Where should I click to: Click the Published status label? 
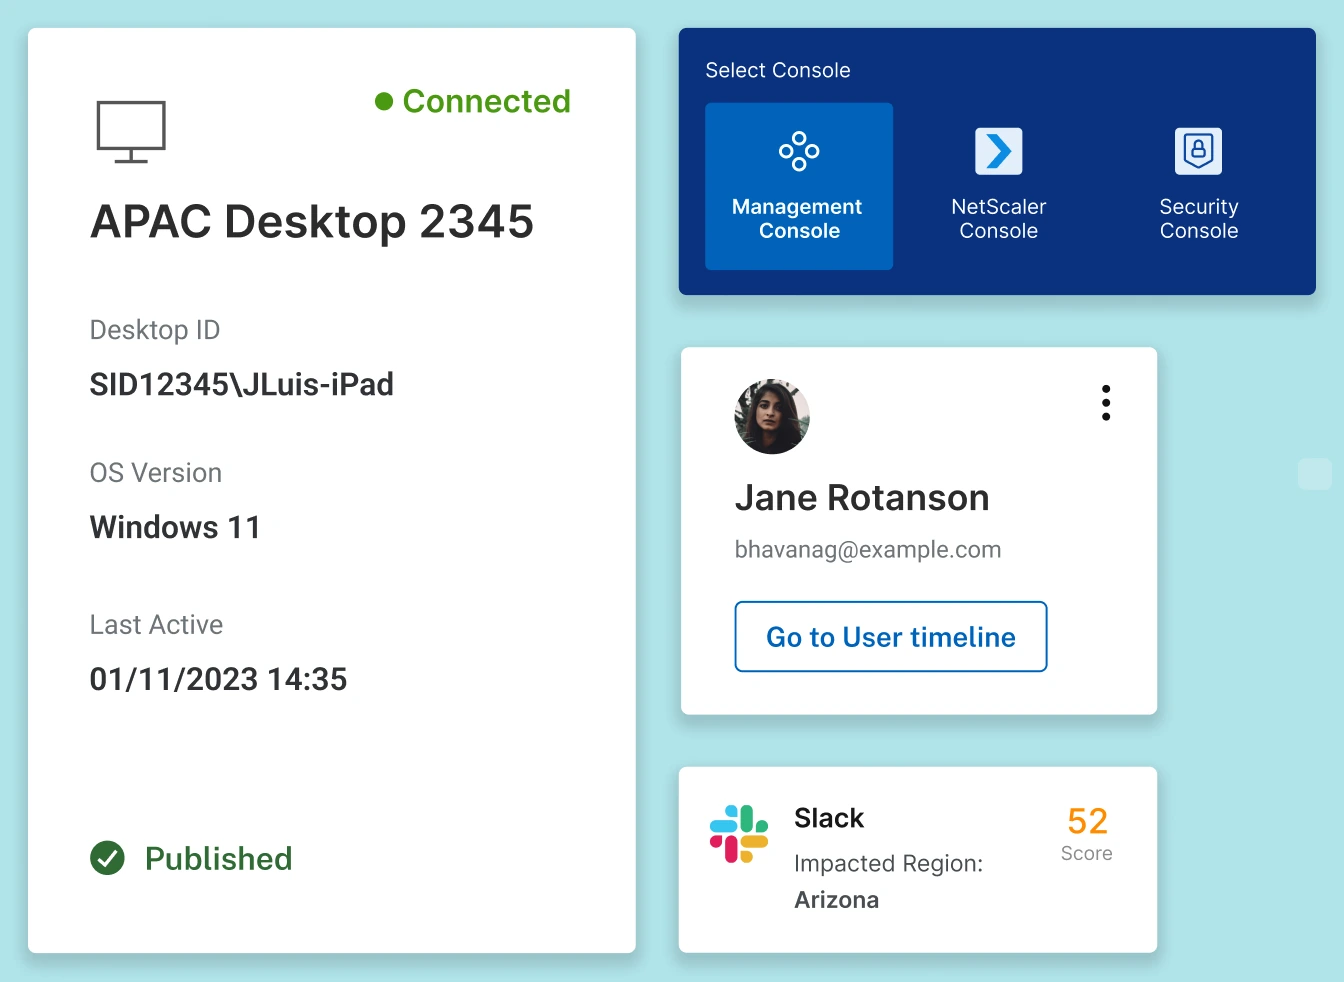pyautogui.click(x=219, y=859)
